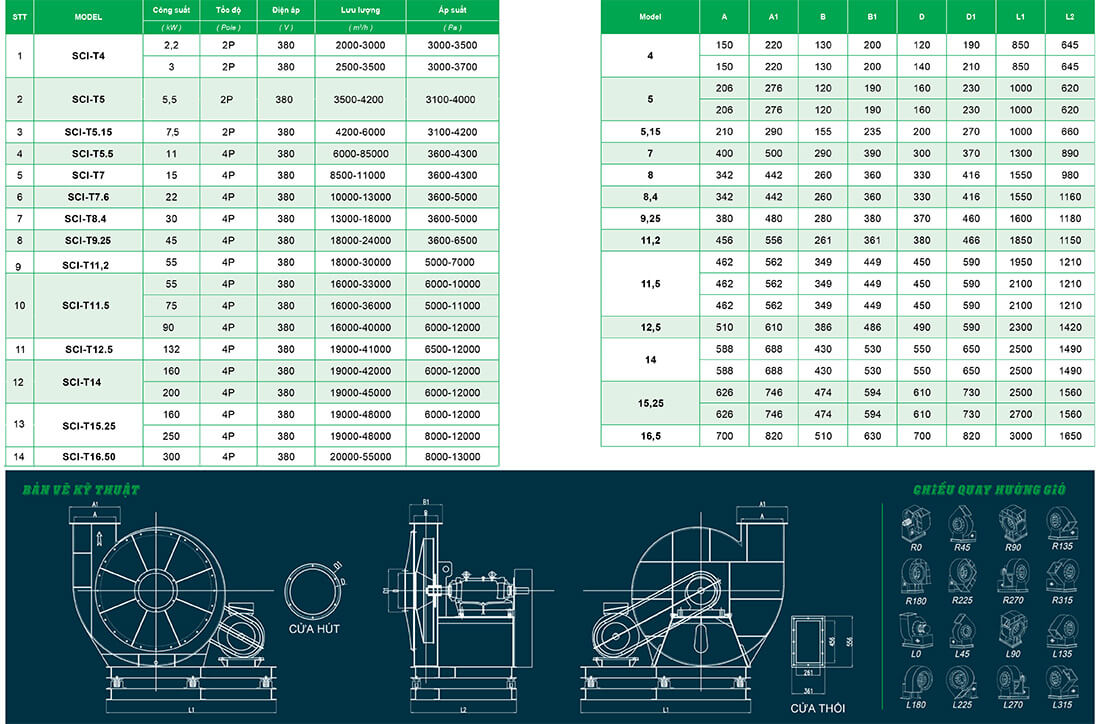Select the R90 fan orientation icon
The image size is (1100, 724).
coord(1015,522)
